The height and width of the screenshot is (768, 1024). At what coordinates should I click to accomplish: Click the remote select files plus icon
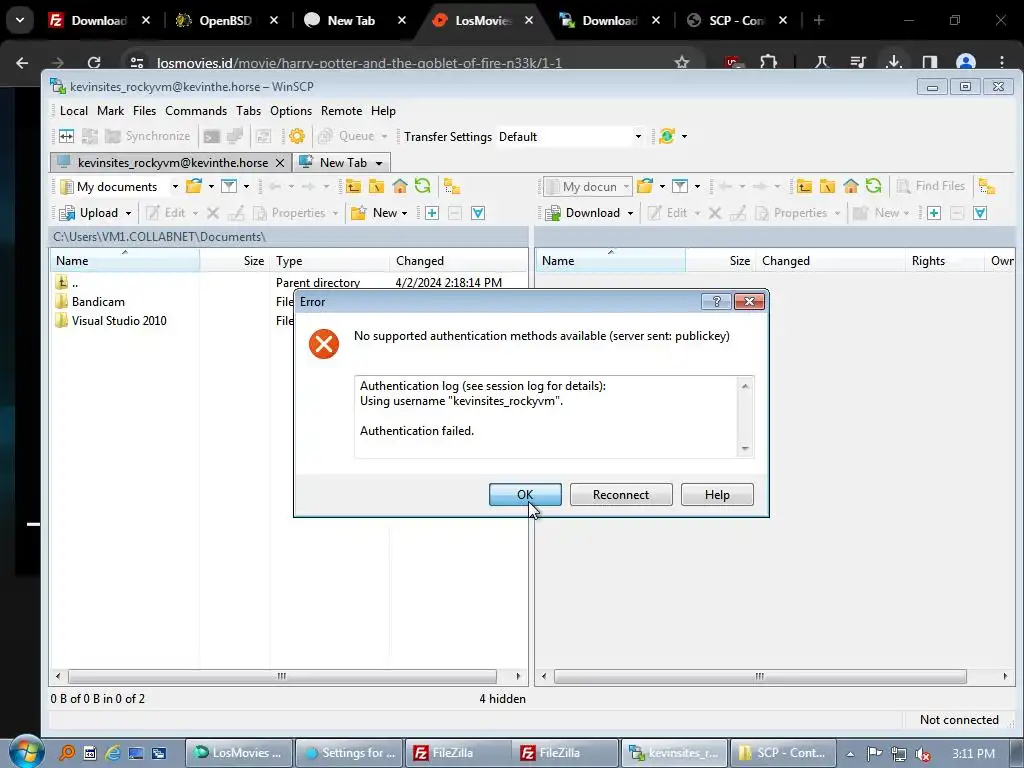tap(934, 213)
